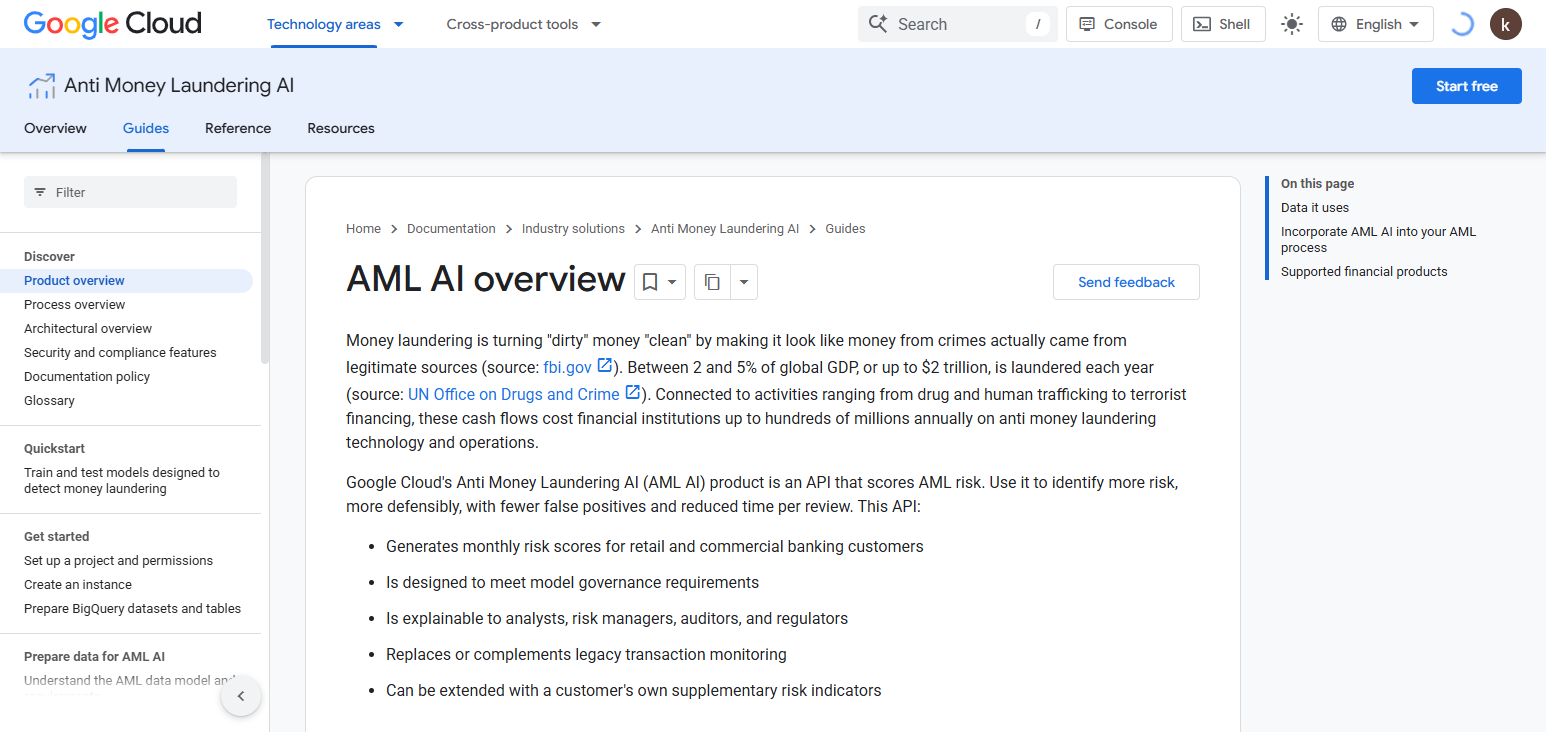Image resolution: width=1546 pixels, height=732 pixels.
Task: Go to Anti Money Laundering AI breadcrumb
Action: (725, 229)
